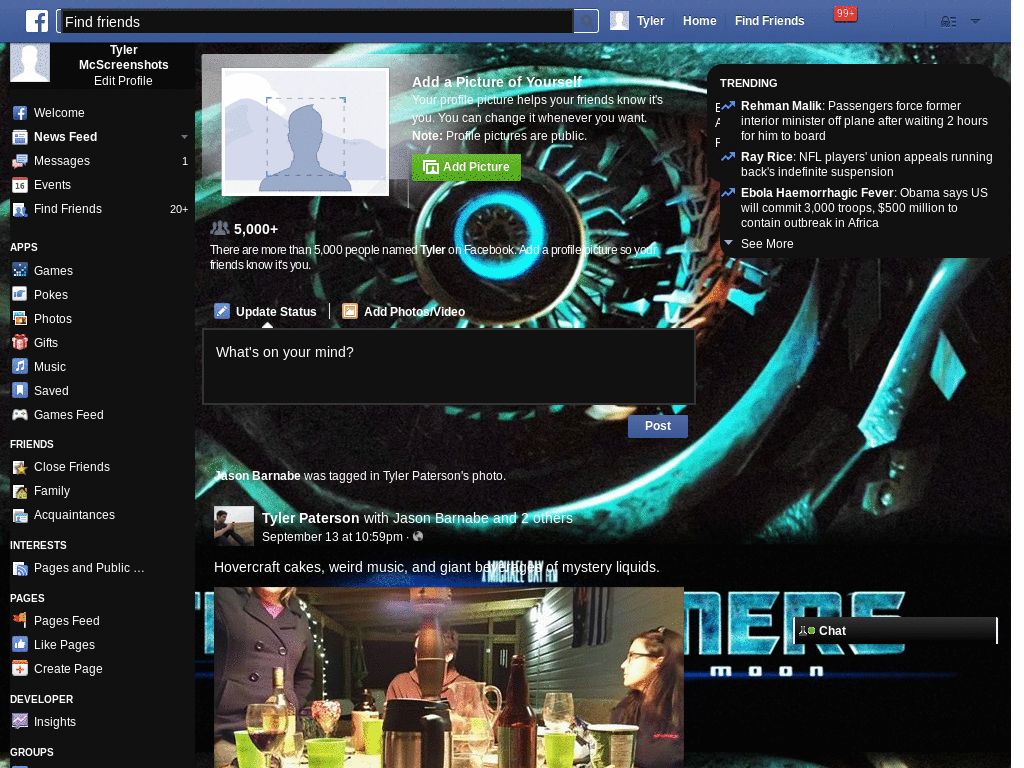The image size is (1024, 768).
Task: Click the green Add Picture button
Action: tap(466, 167)
